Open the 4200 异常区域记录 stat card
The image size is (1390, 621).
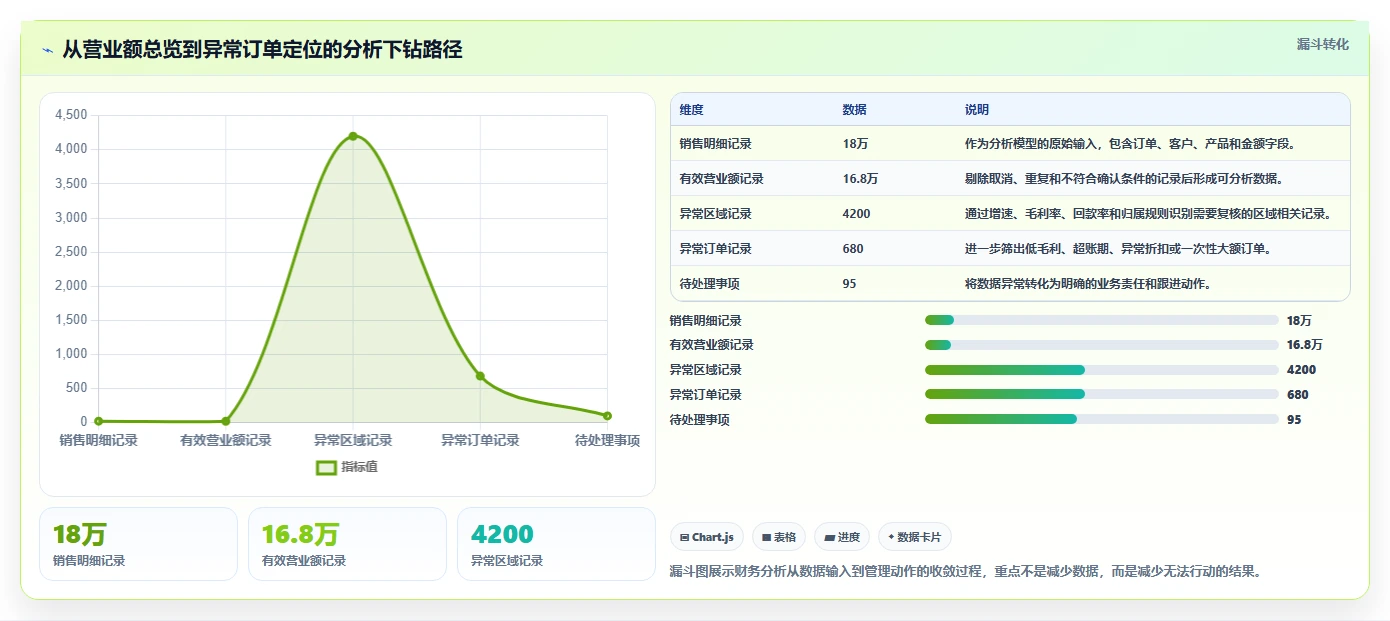pos(556,544)
